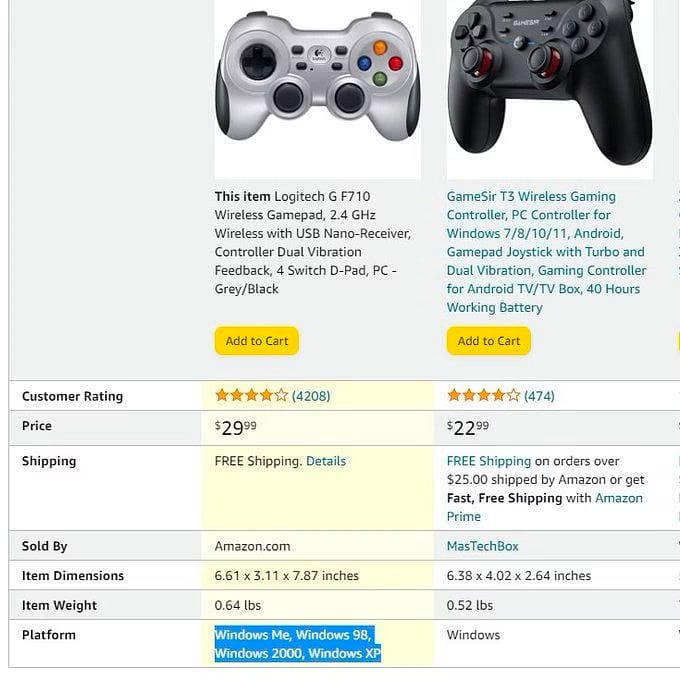Viewport: 680px width, 680px height.
Task: Open the shipping Details link
Action: click(x=326, y=461)
